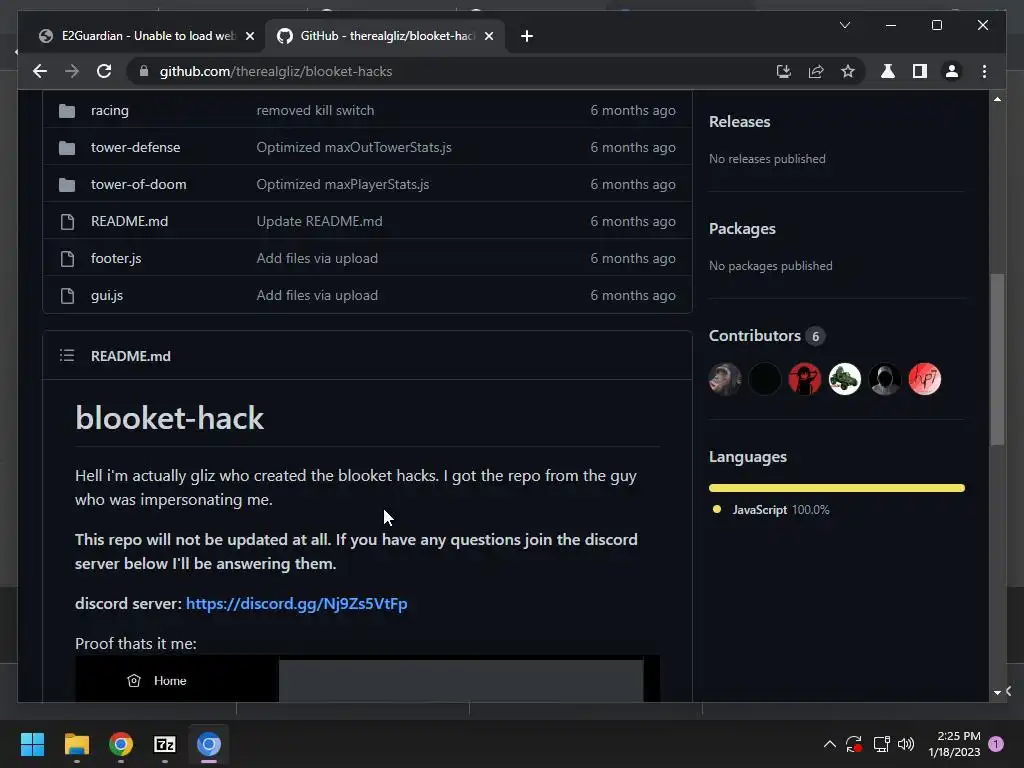Click the browser forward arrow
The image size is (1024, 768).
tap(72, 71)
